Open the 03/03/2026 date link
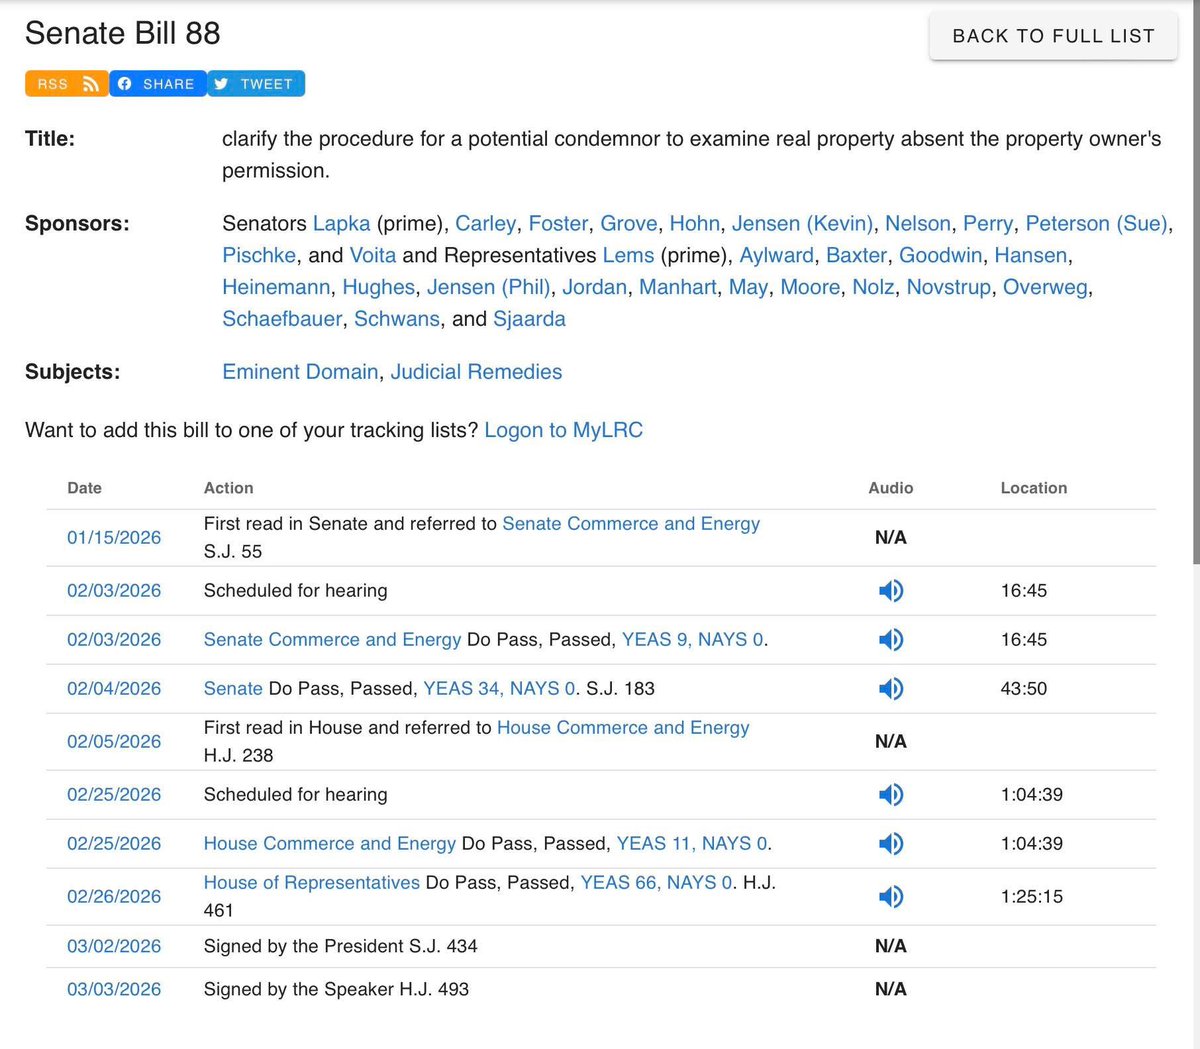 (114, 989)
